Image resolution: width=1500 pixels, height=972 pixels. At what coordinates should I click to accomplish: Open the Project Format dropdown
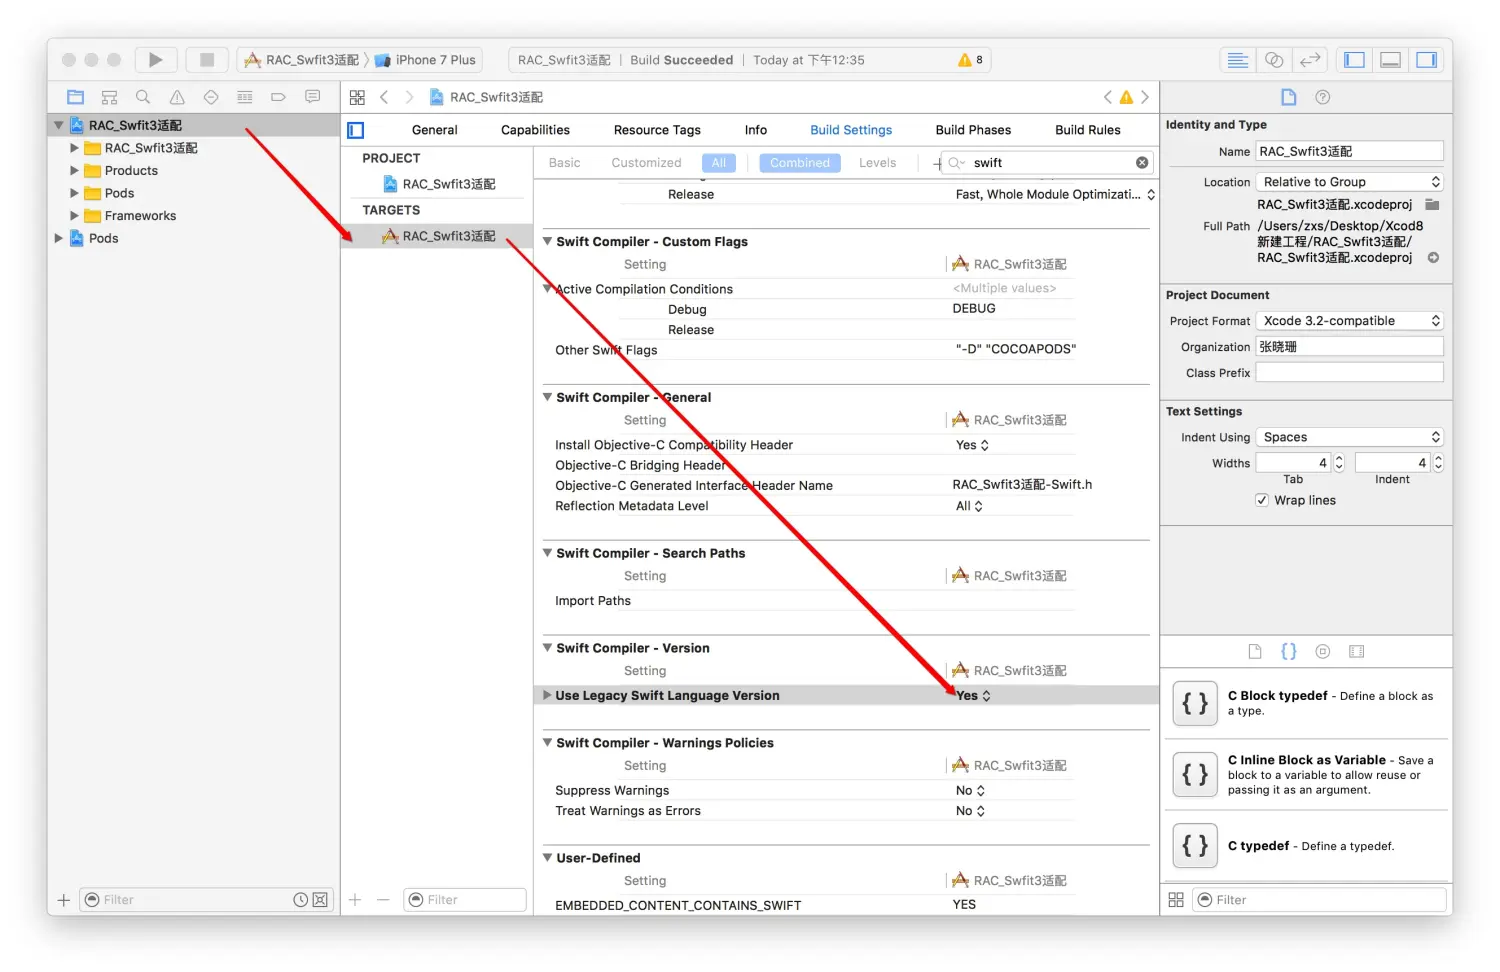coord(1349,321)
